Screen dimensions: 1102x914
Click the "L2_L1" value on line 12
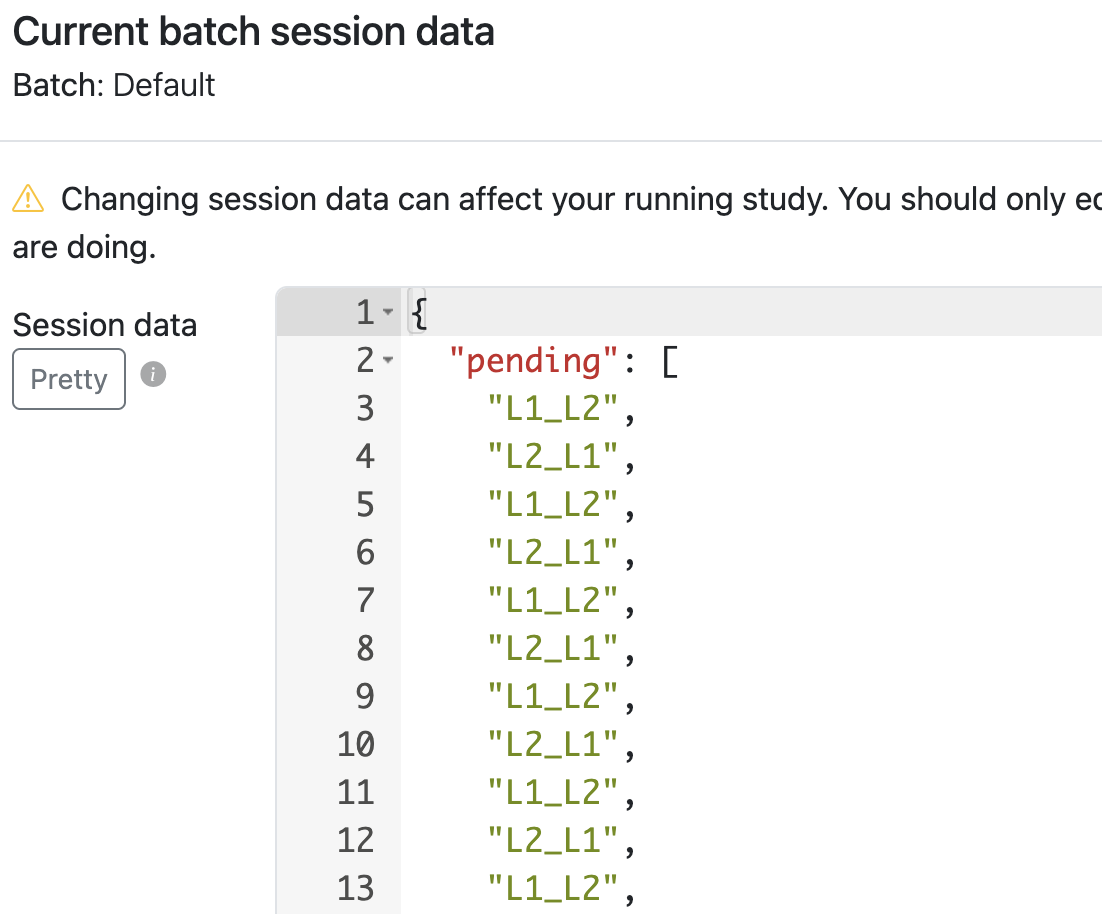click(555, 841)
